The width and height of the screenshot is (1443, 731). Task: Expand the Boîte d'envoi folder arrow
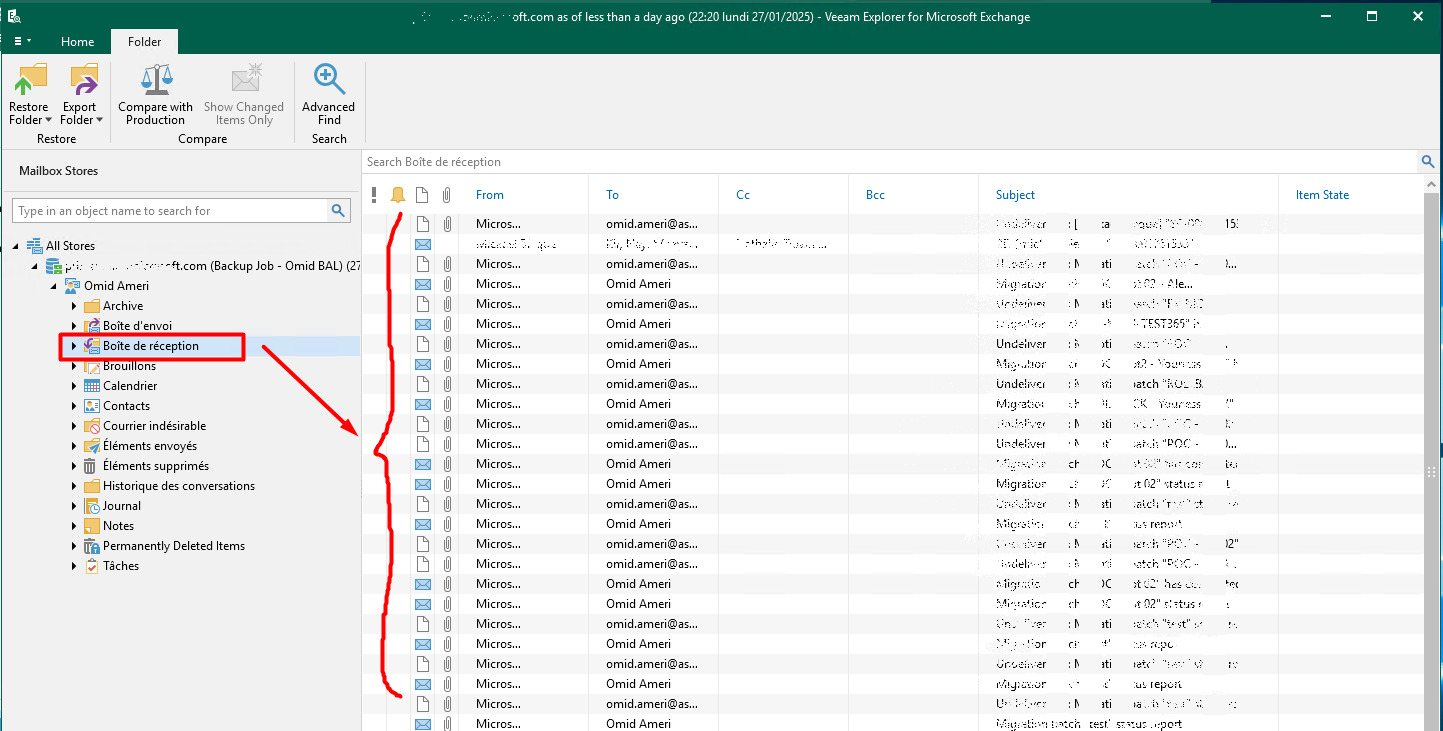74,326
